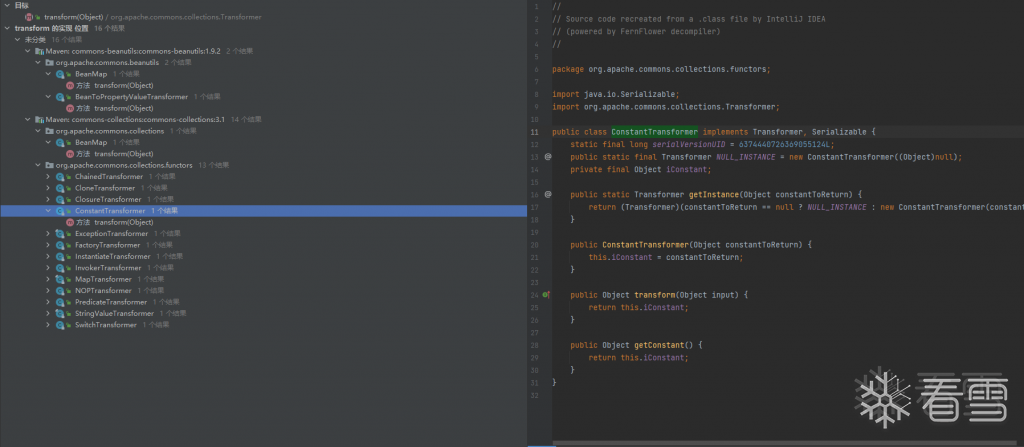Screen dimensions: 1024x447
Task: Click line number 24 in the editor gutter
Action: pyautogui.click(x=534, y=295)
